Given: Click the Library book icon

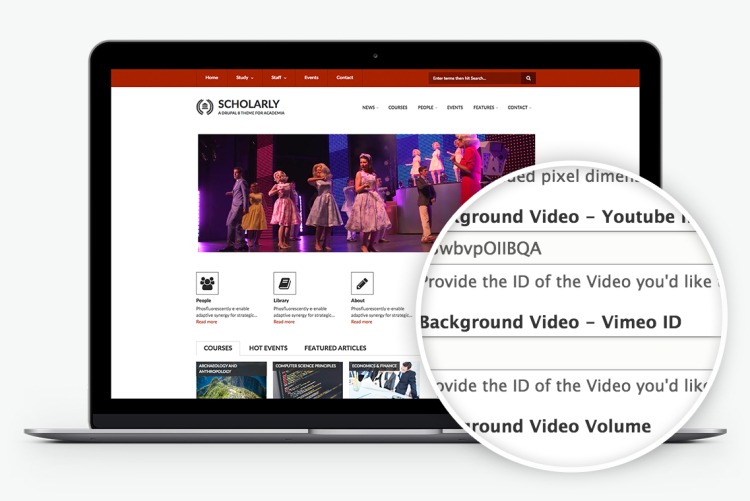Looking at the screenshot, I should (285, 283).
